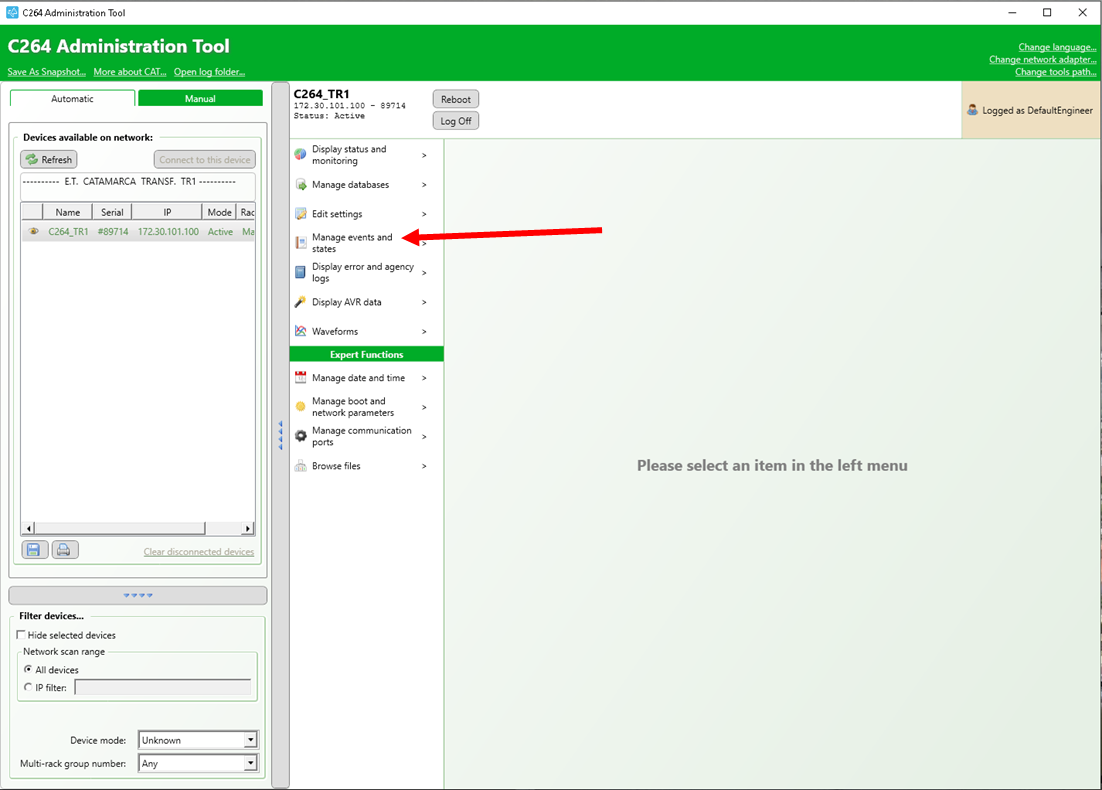Expand the Waveforms chevron
This screenshot has height=790, width=1102.
[x=424, y=331]
